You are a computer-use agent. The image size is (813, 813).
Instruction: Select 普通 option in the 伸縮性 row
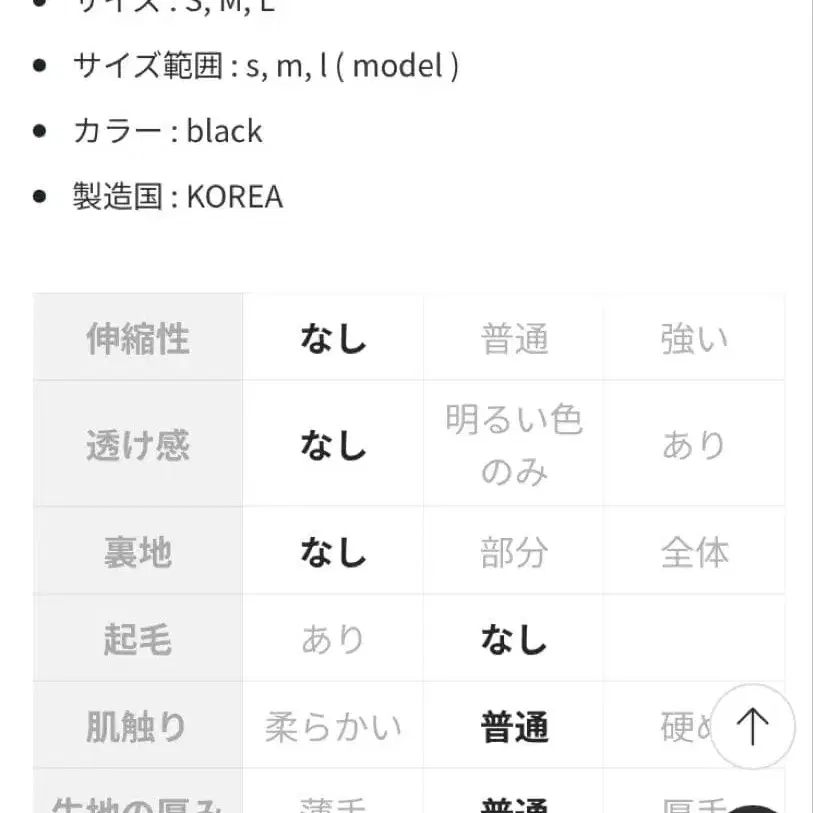click(513, 338)
